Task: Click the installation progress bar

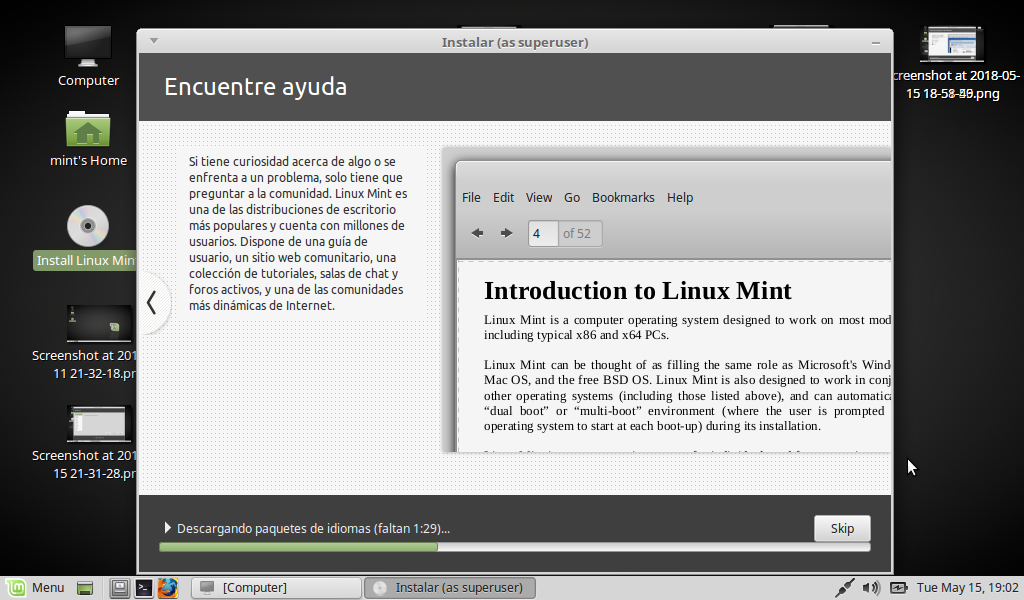Action: coord(514,547)
